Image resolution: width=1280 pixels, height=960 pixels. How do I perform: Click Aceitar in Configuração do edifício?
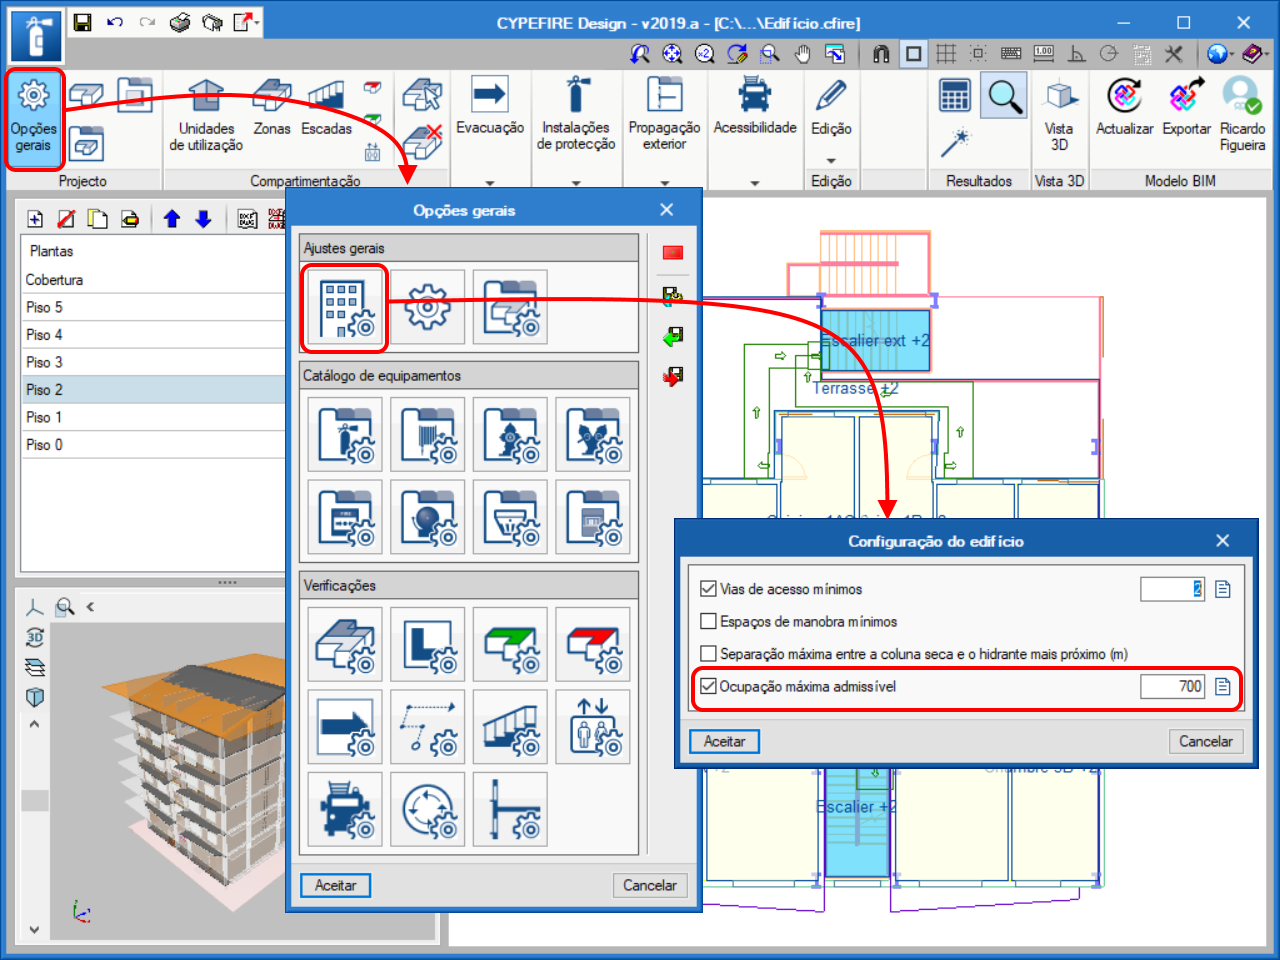point(725,741)
